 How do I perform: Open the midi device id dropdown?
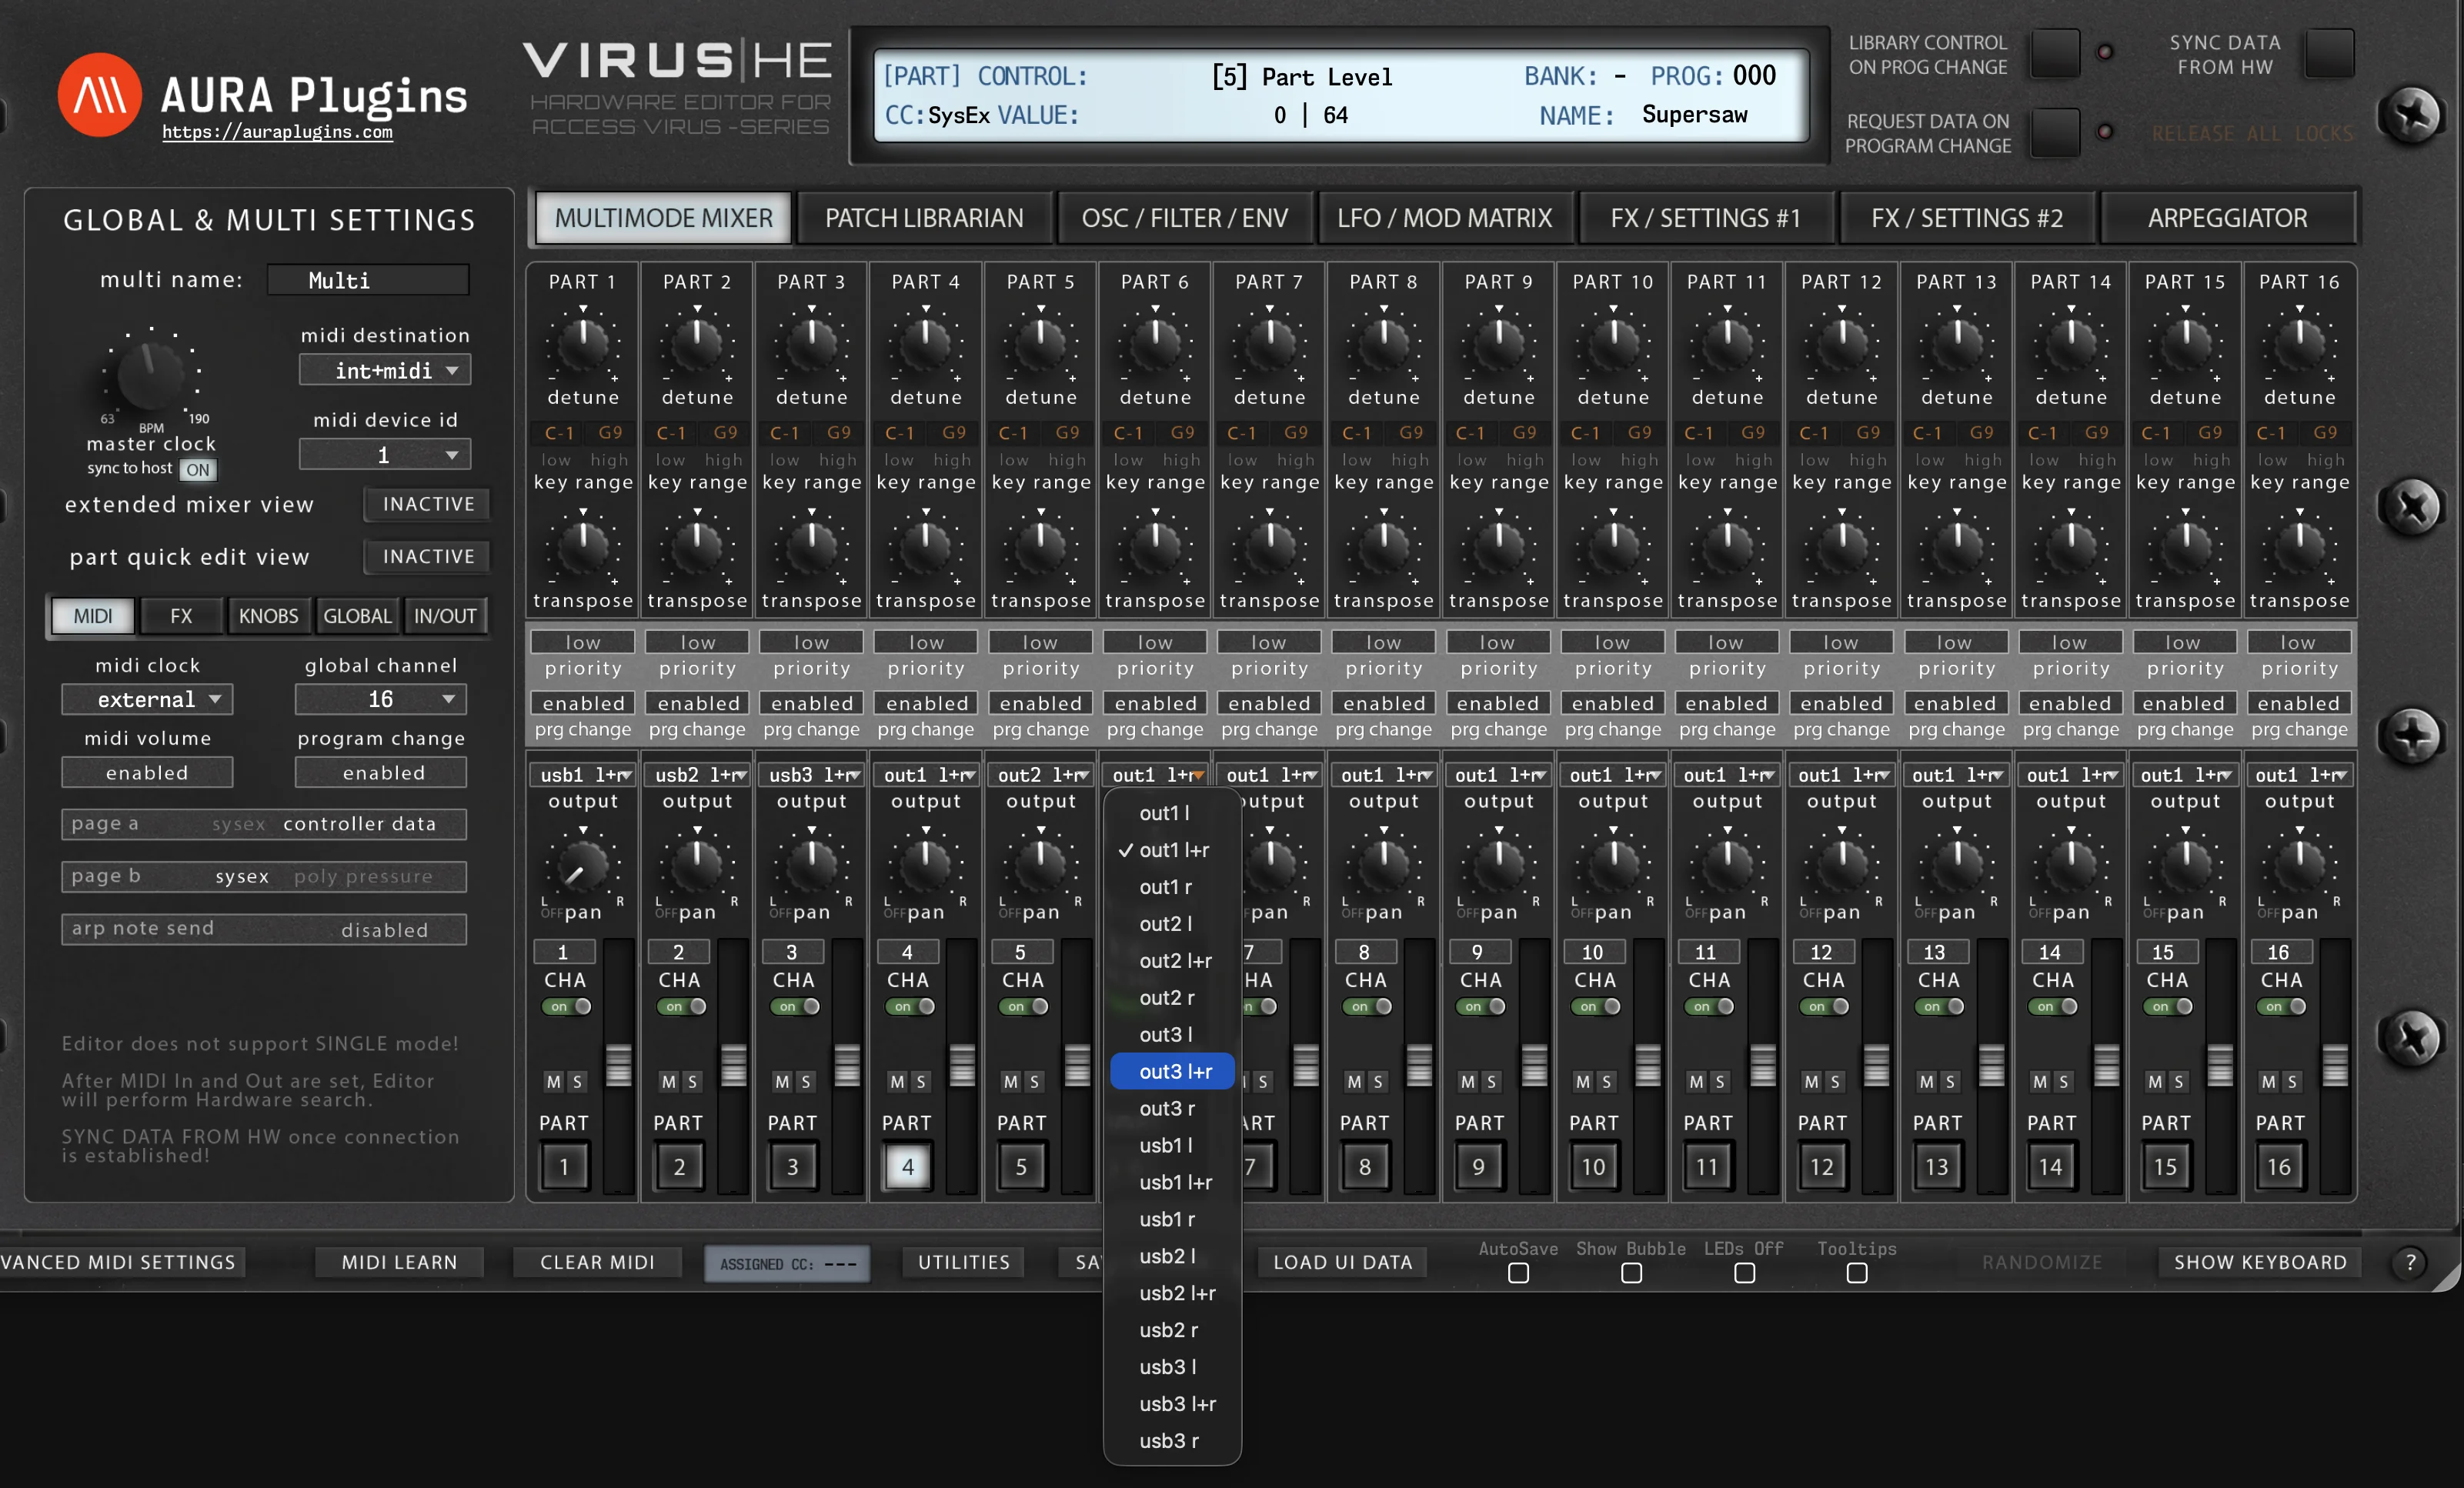tap(385, 455)
